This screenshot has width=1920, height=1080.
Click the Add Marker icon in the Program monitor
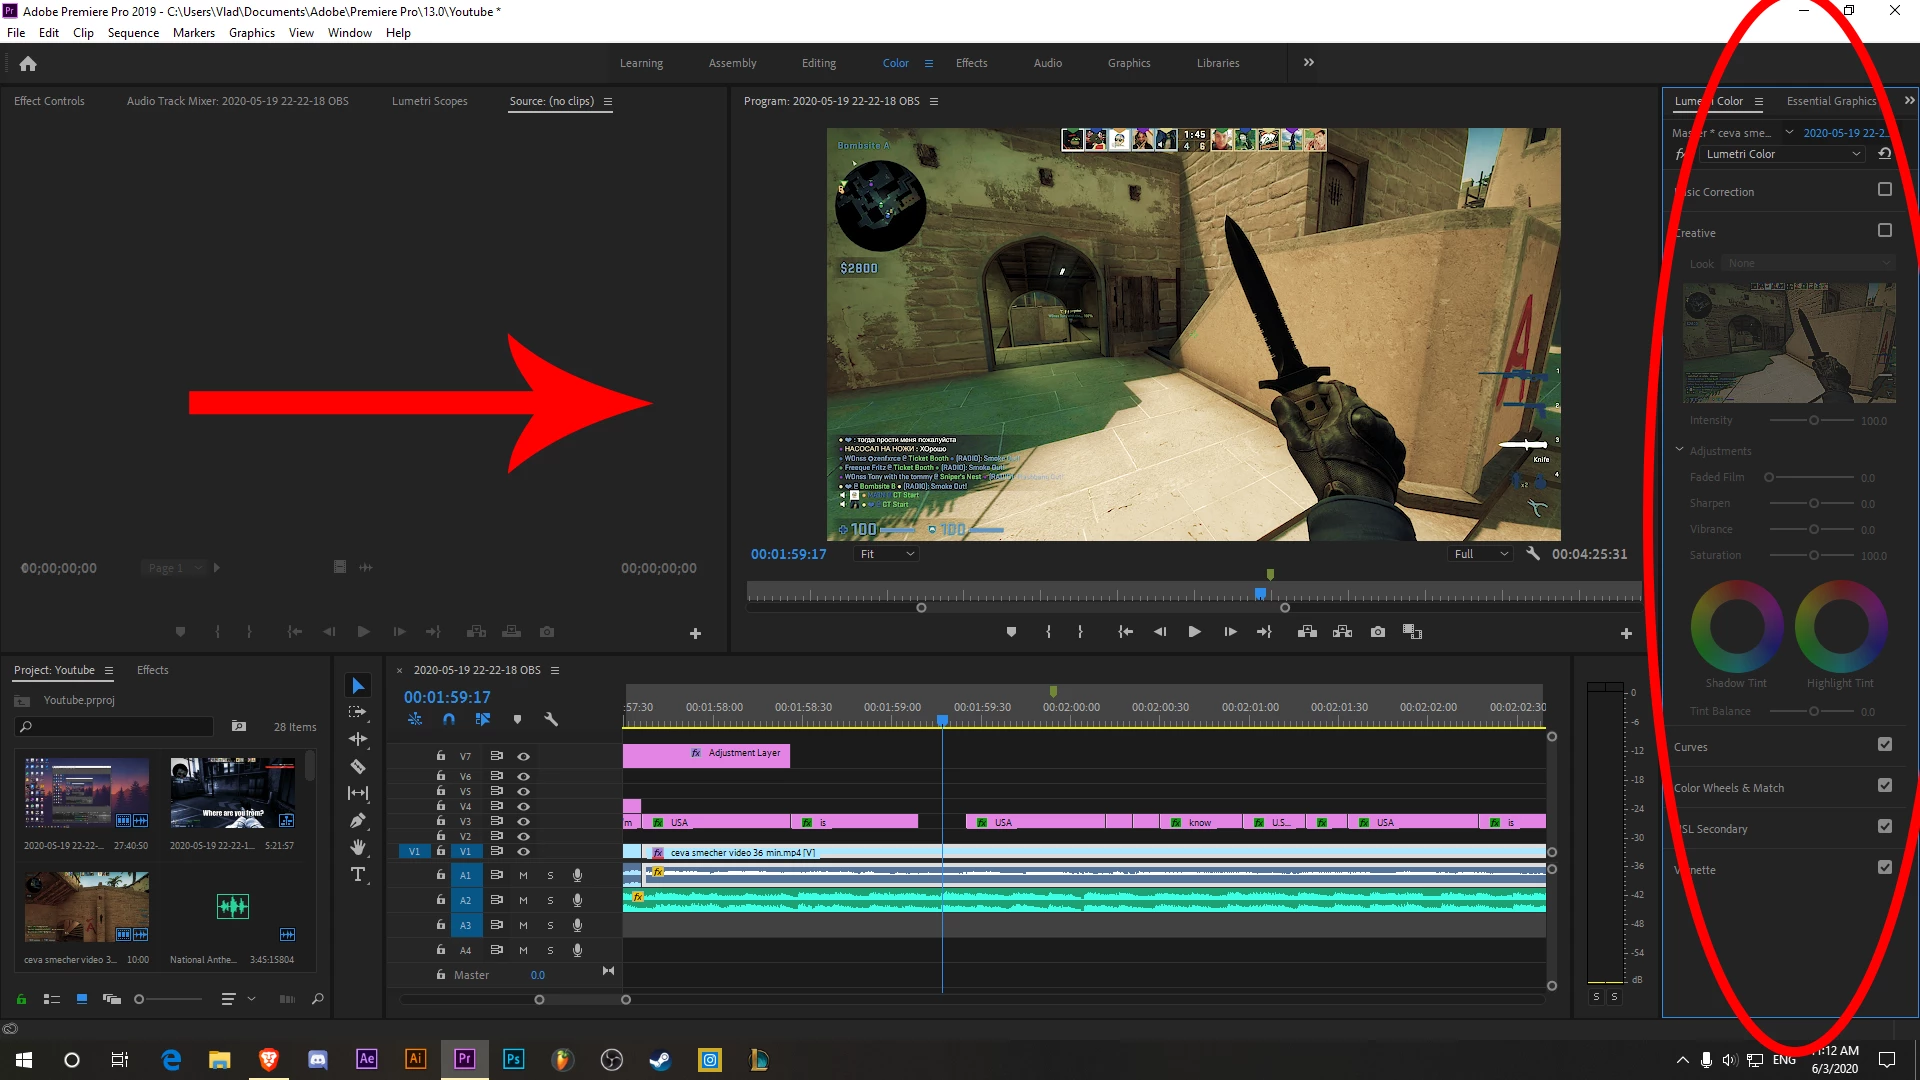tap(1011, 632)
